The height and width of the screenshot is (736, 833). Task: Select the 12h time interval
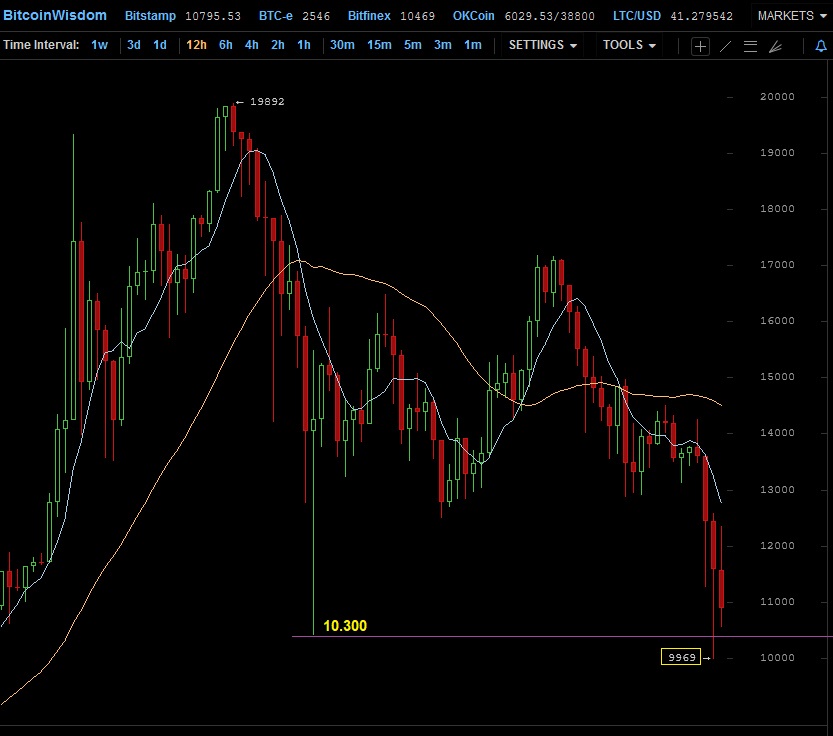click(x=196, y=45)
